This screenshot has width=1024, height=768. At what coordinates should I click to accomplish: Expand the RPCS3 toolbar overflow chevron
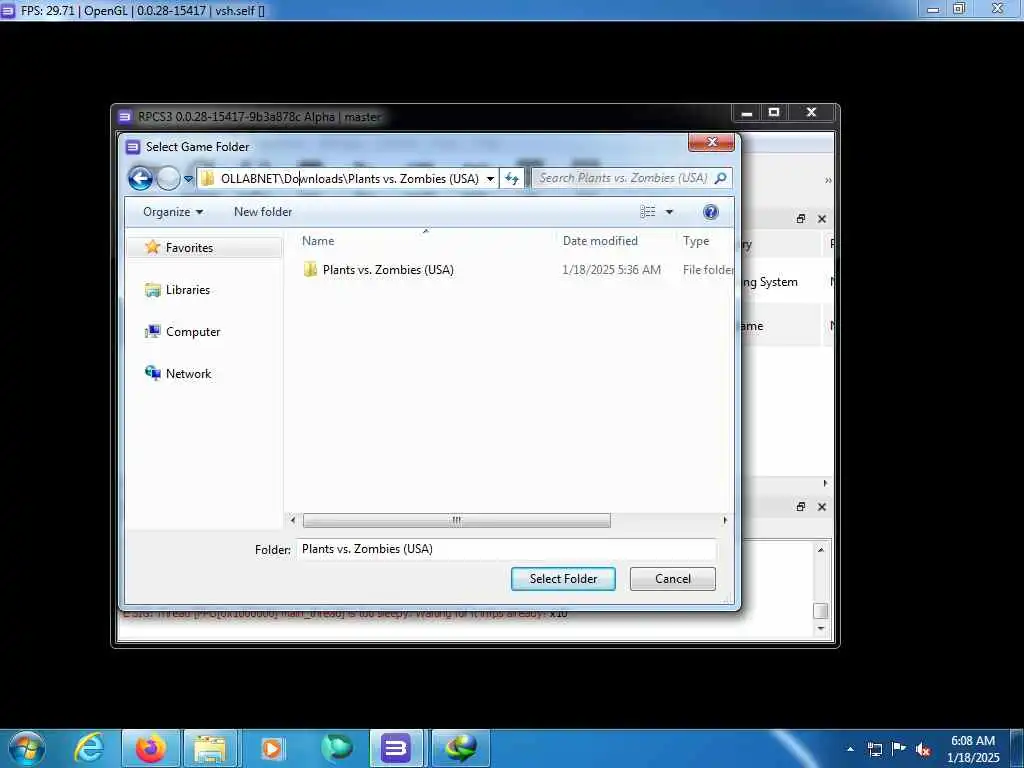coord(828,180)
